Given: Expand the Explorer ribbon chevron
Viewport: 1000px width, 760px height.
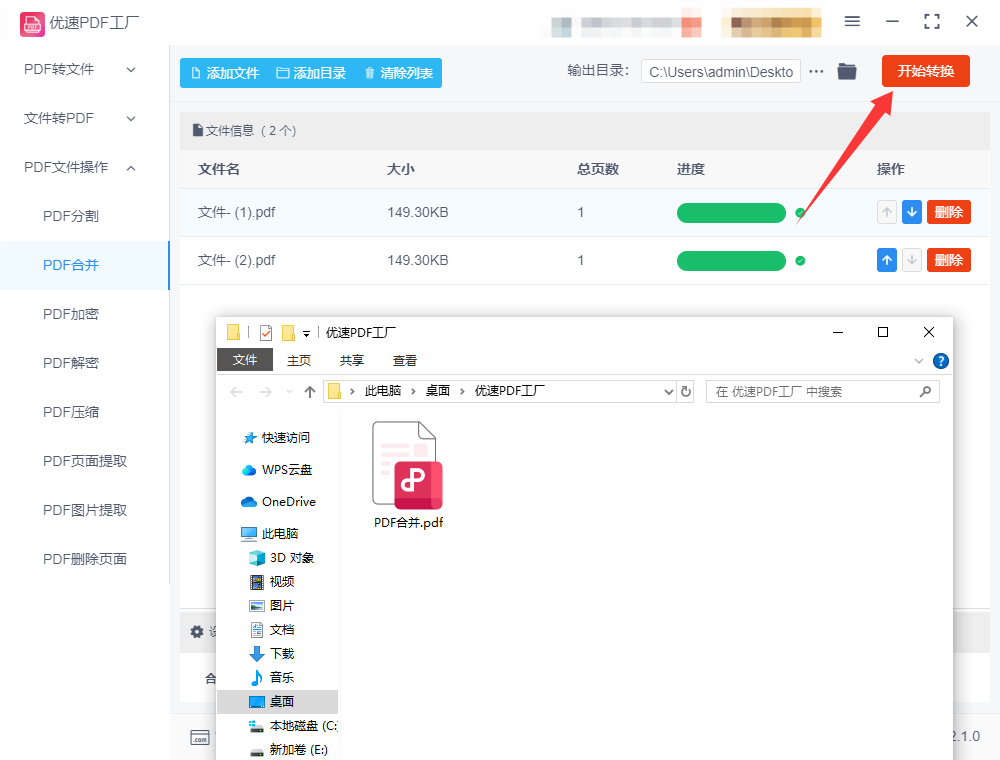Looking at the screenshot, I should (919, 361).
